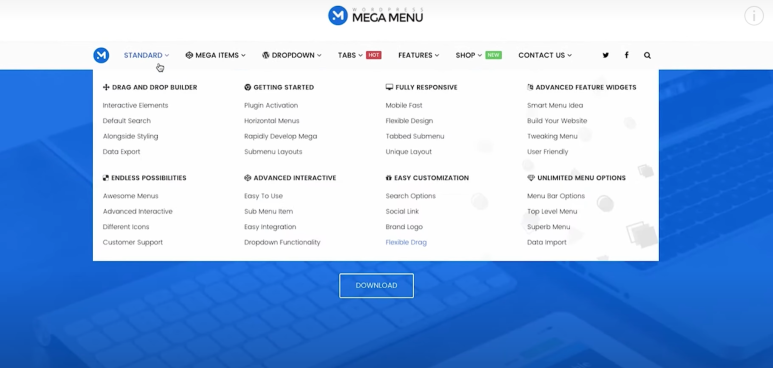Click the blue M logo in navbar
The image size is (773, 368).
(101, 55)
